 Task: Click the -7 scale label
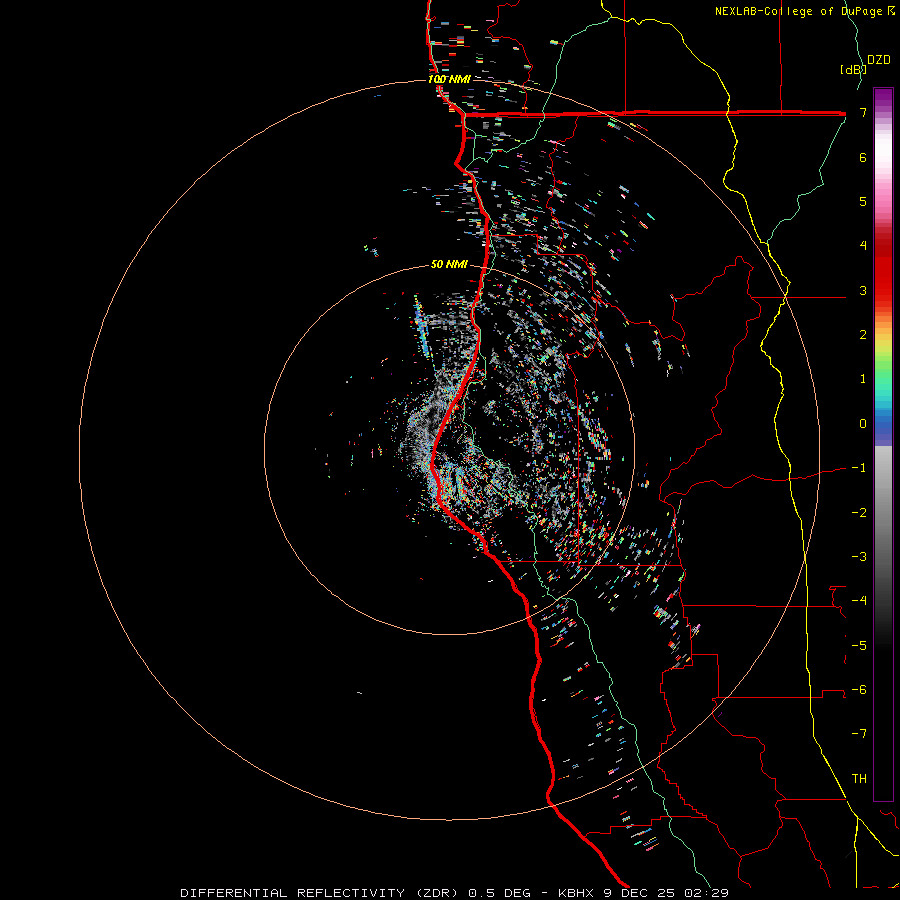859,734
